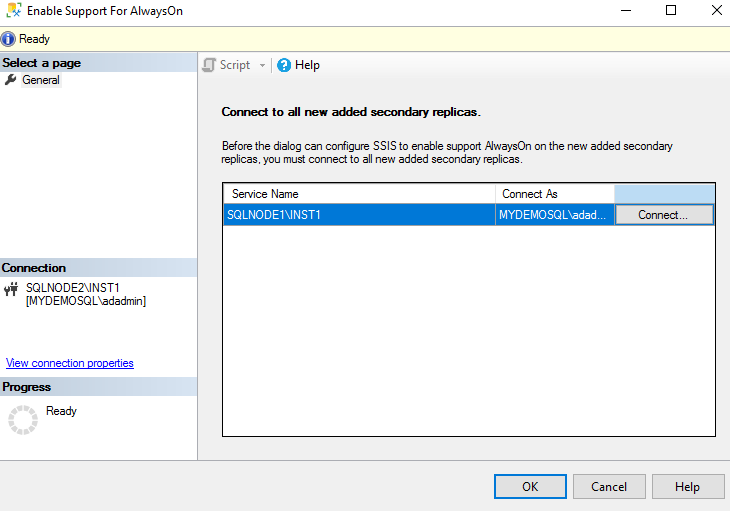Viewport: 730px width, 511px height.
Task: Click the MYDEMOSQL\adad... Connect As cell
Action: (554, 214)
